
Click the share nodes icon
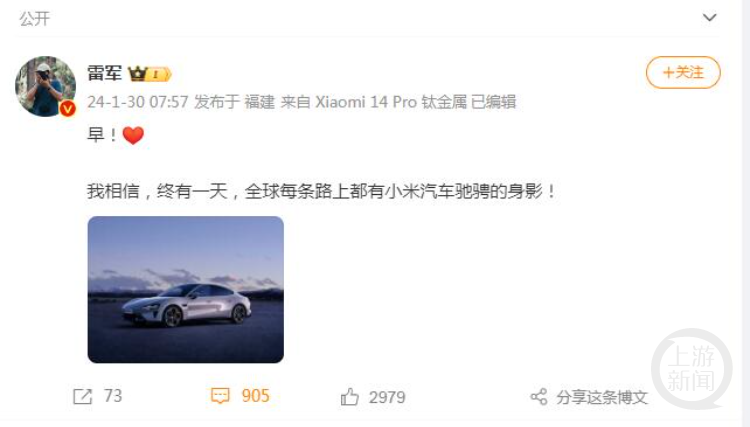tap(539, 397)
